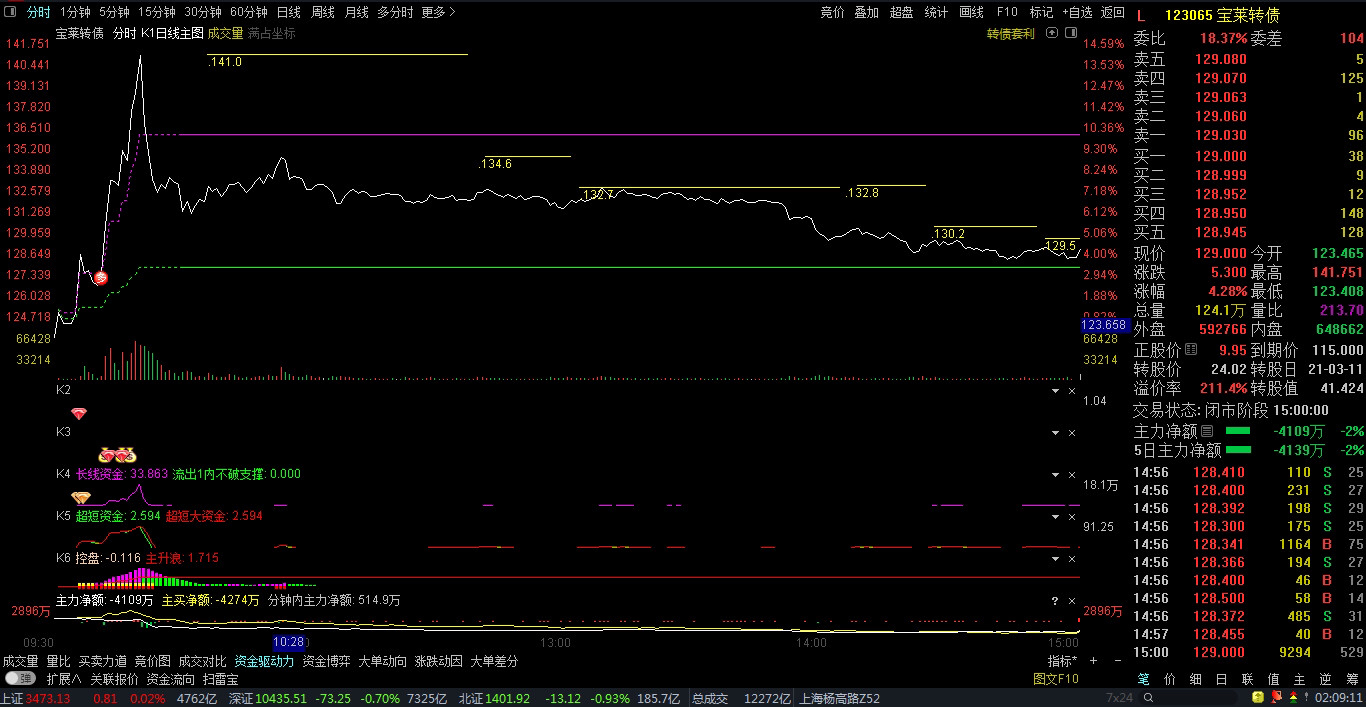Click the info icon beside 正股价
This screenshot has height=707, width=1366.
(x=1190, y=350)
